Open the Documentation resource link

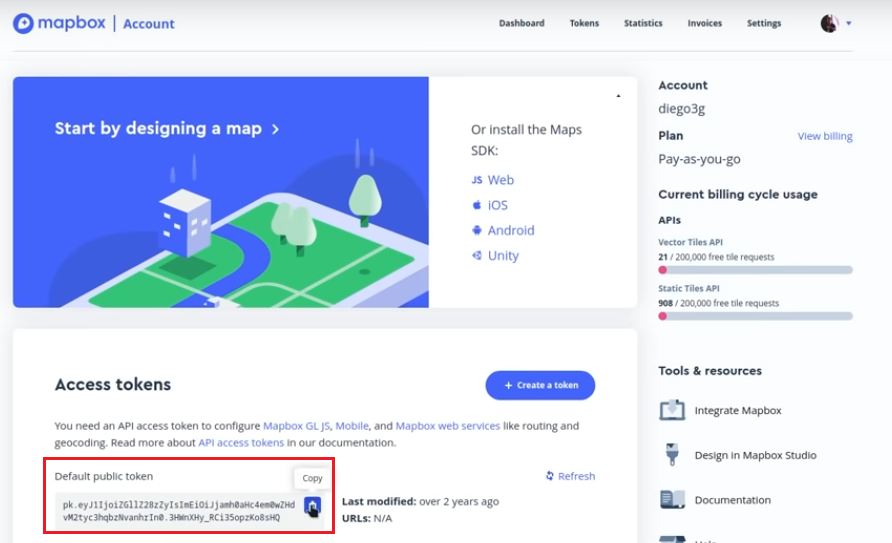click(x=733, y=500)
